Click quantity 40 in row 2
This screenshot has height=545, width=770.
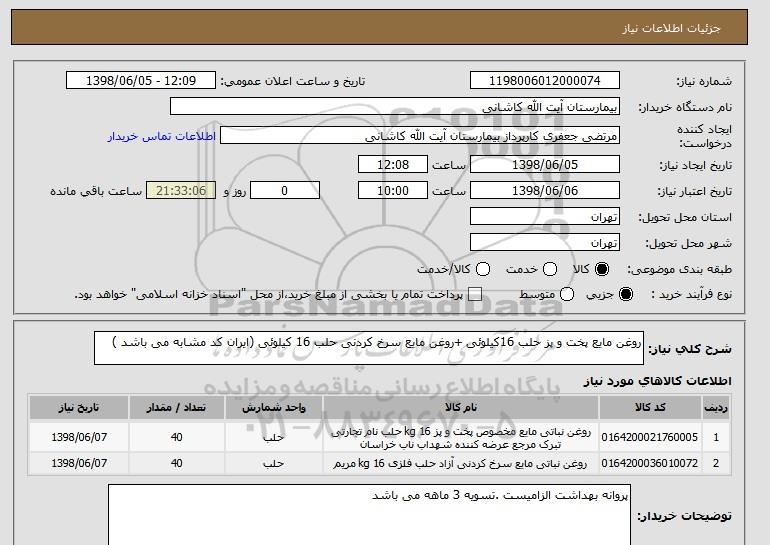pyautogui.click(x=177, y=463)
